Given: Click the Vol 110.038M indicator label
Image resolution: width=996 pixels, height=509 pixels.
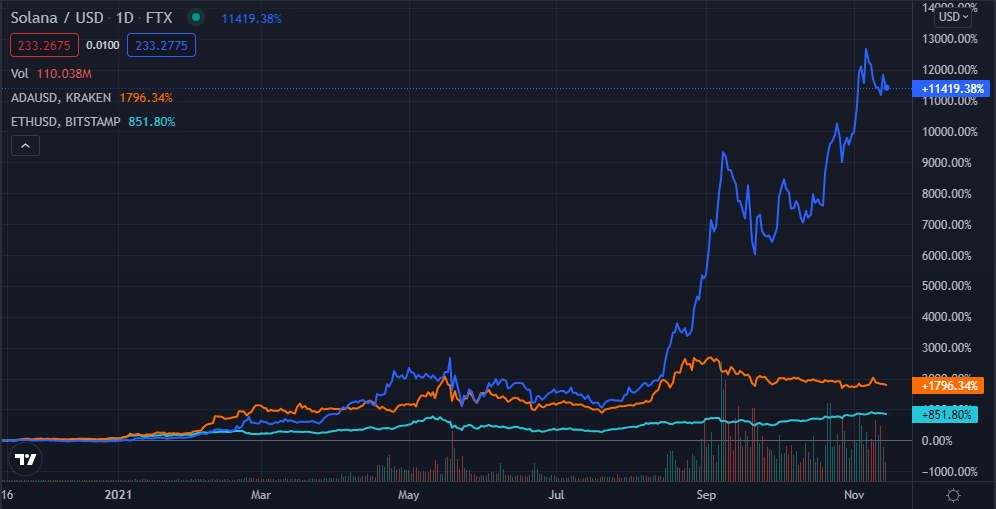Looking at the screenshot, I should click(51, 74).
